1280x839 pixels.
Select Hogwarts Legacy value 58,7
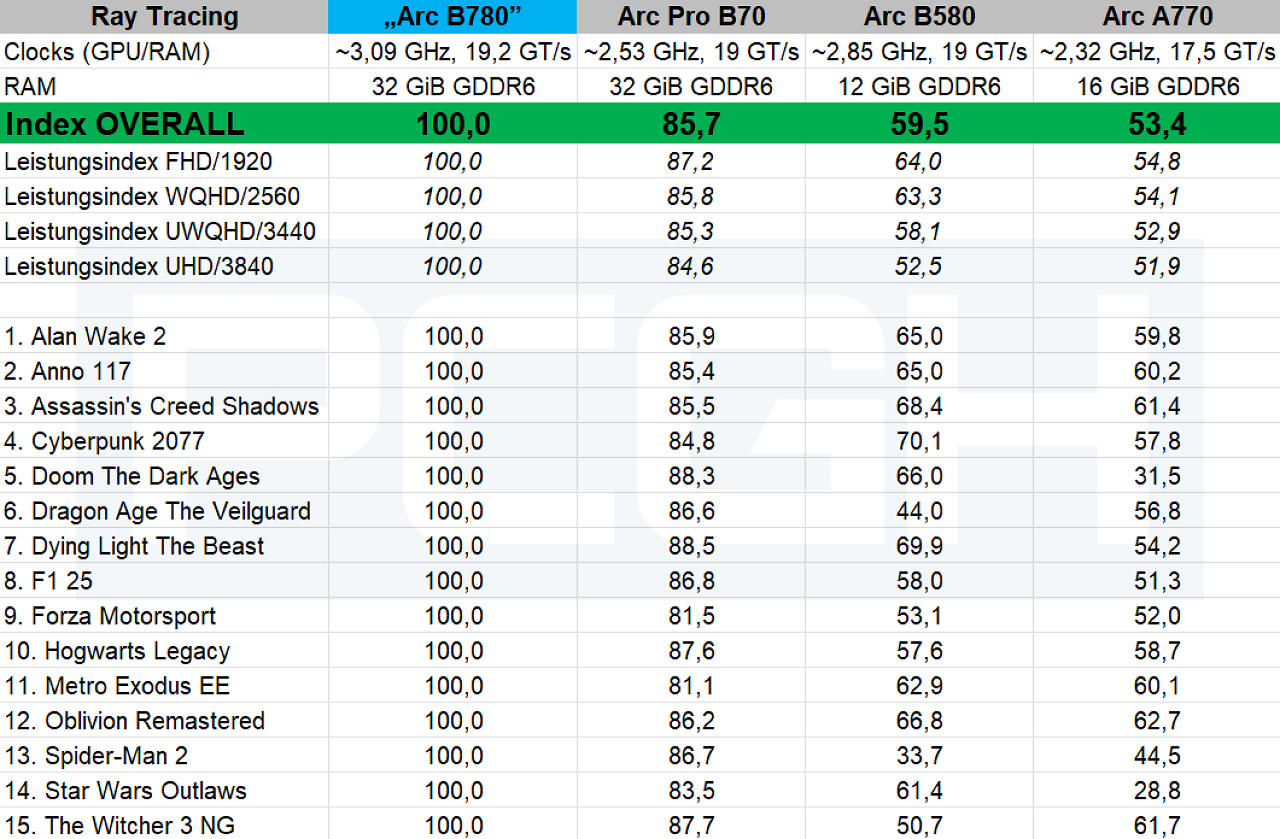pos(1157,651)
